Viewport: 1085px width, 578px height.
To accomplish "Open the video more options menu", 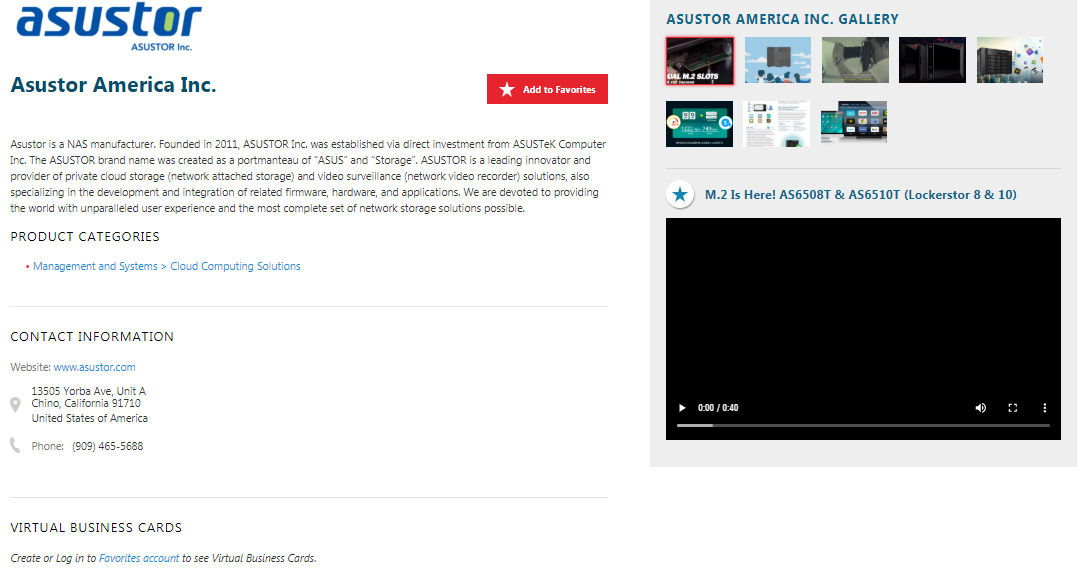I will pyautogui.click(x=1044, y=408).
